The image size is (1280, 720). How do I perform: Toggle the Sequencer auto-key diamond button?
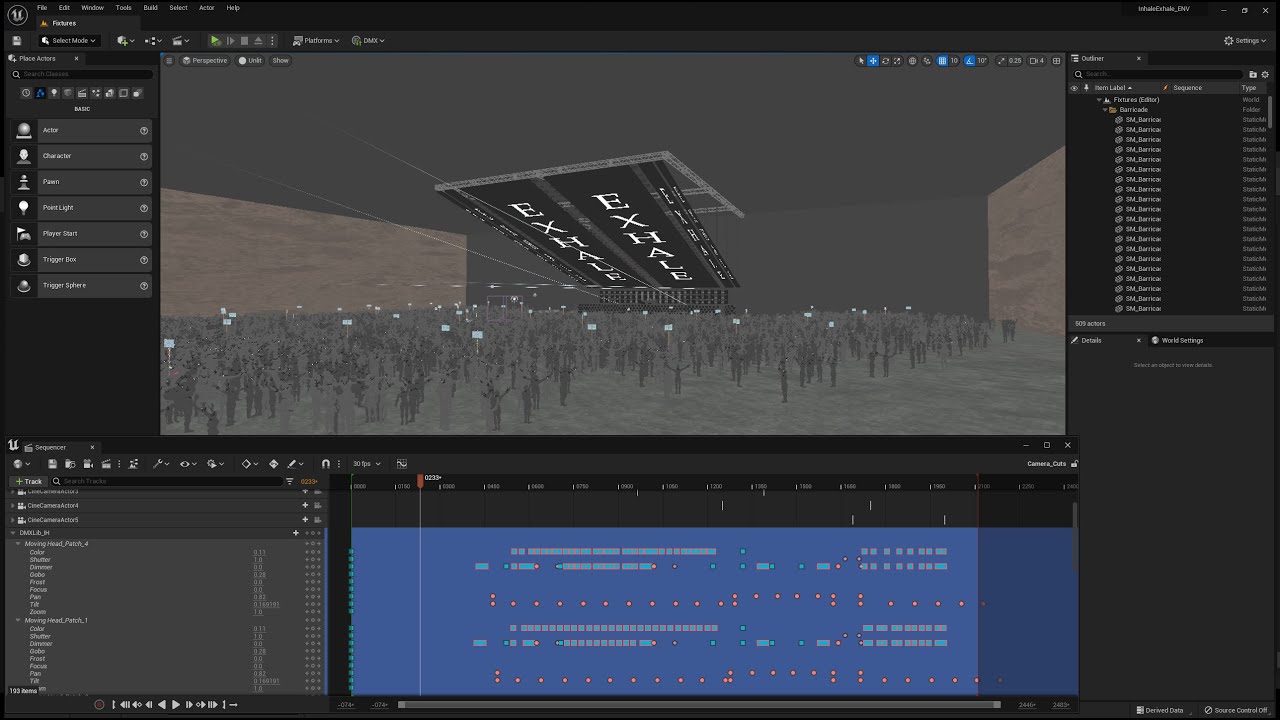(x=273, y=464)
